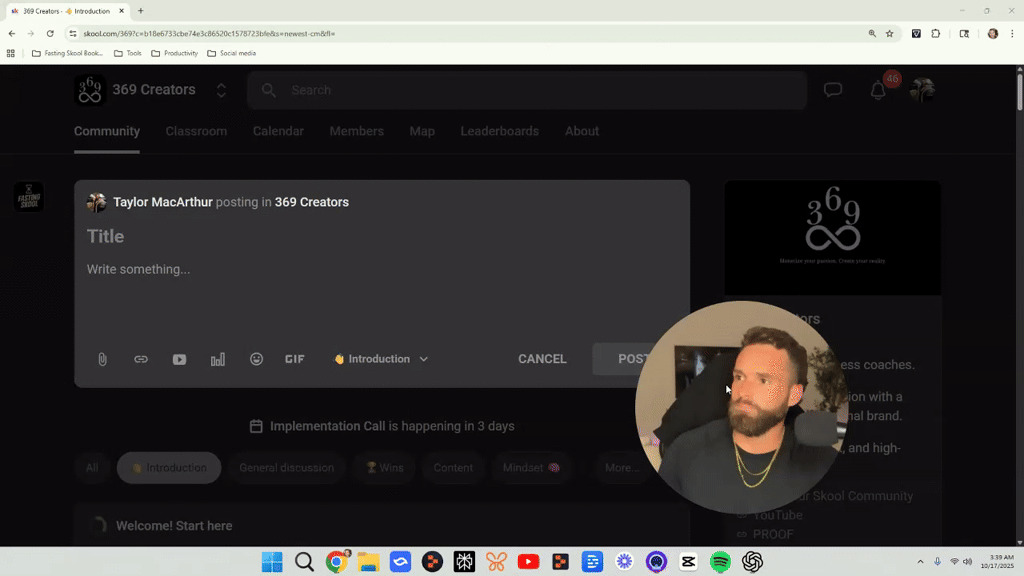Bookmark this page with the star icon
This screenshot has width=1024, height=576.
889,33
